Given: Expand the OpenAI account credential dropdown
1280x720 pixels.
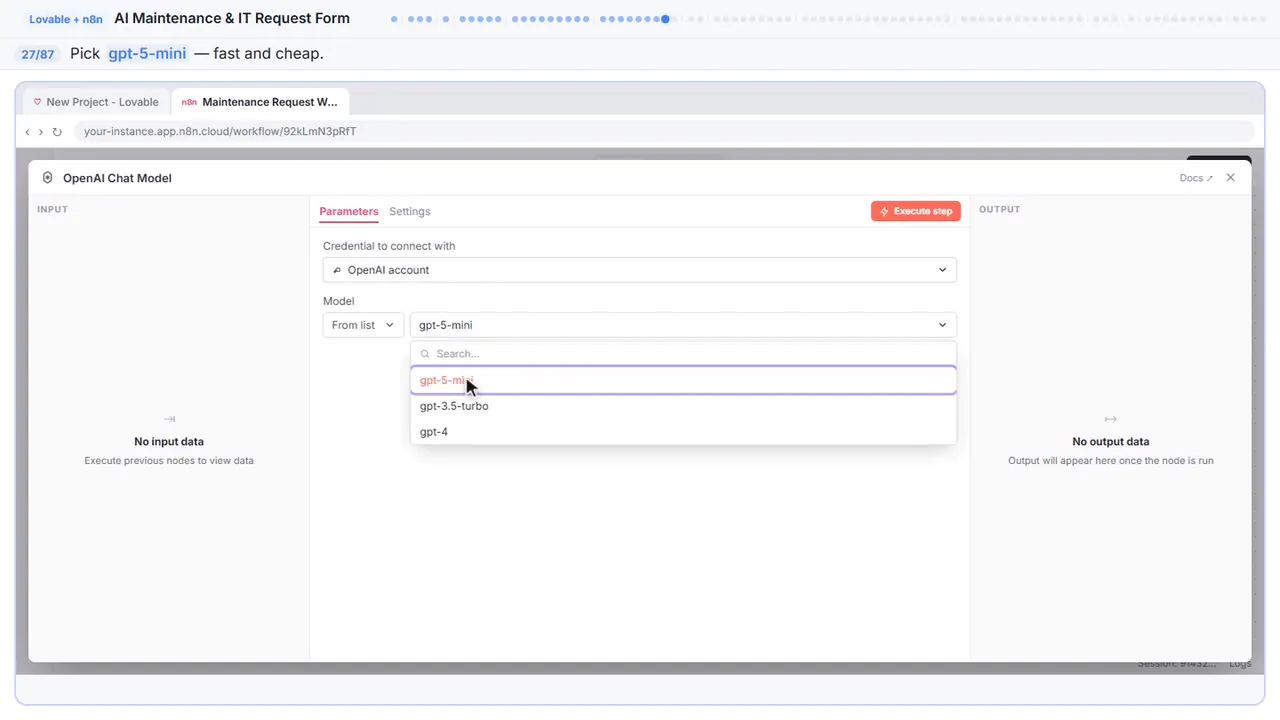Looking at the screenshot, I should coord(640,270).
